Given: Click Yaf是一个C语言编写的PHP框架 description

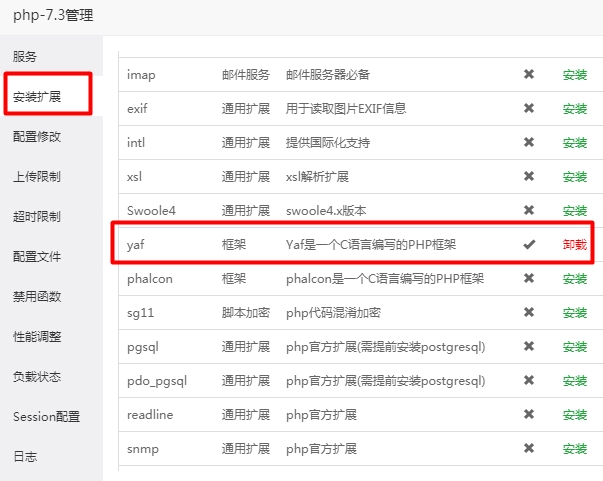Looking at the screenshot, I should click(371, 245).
